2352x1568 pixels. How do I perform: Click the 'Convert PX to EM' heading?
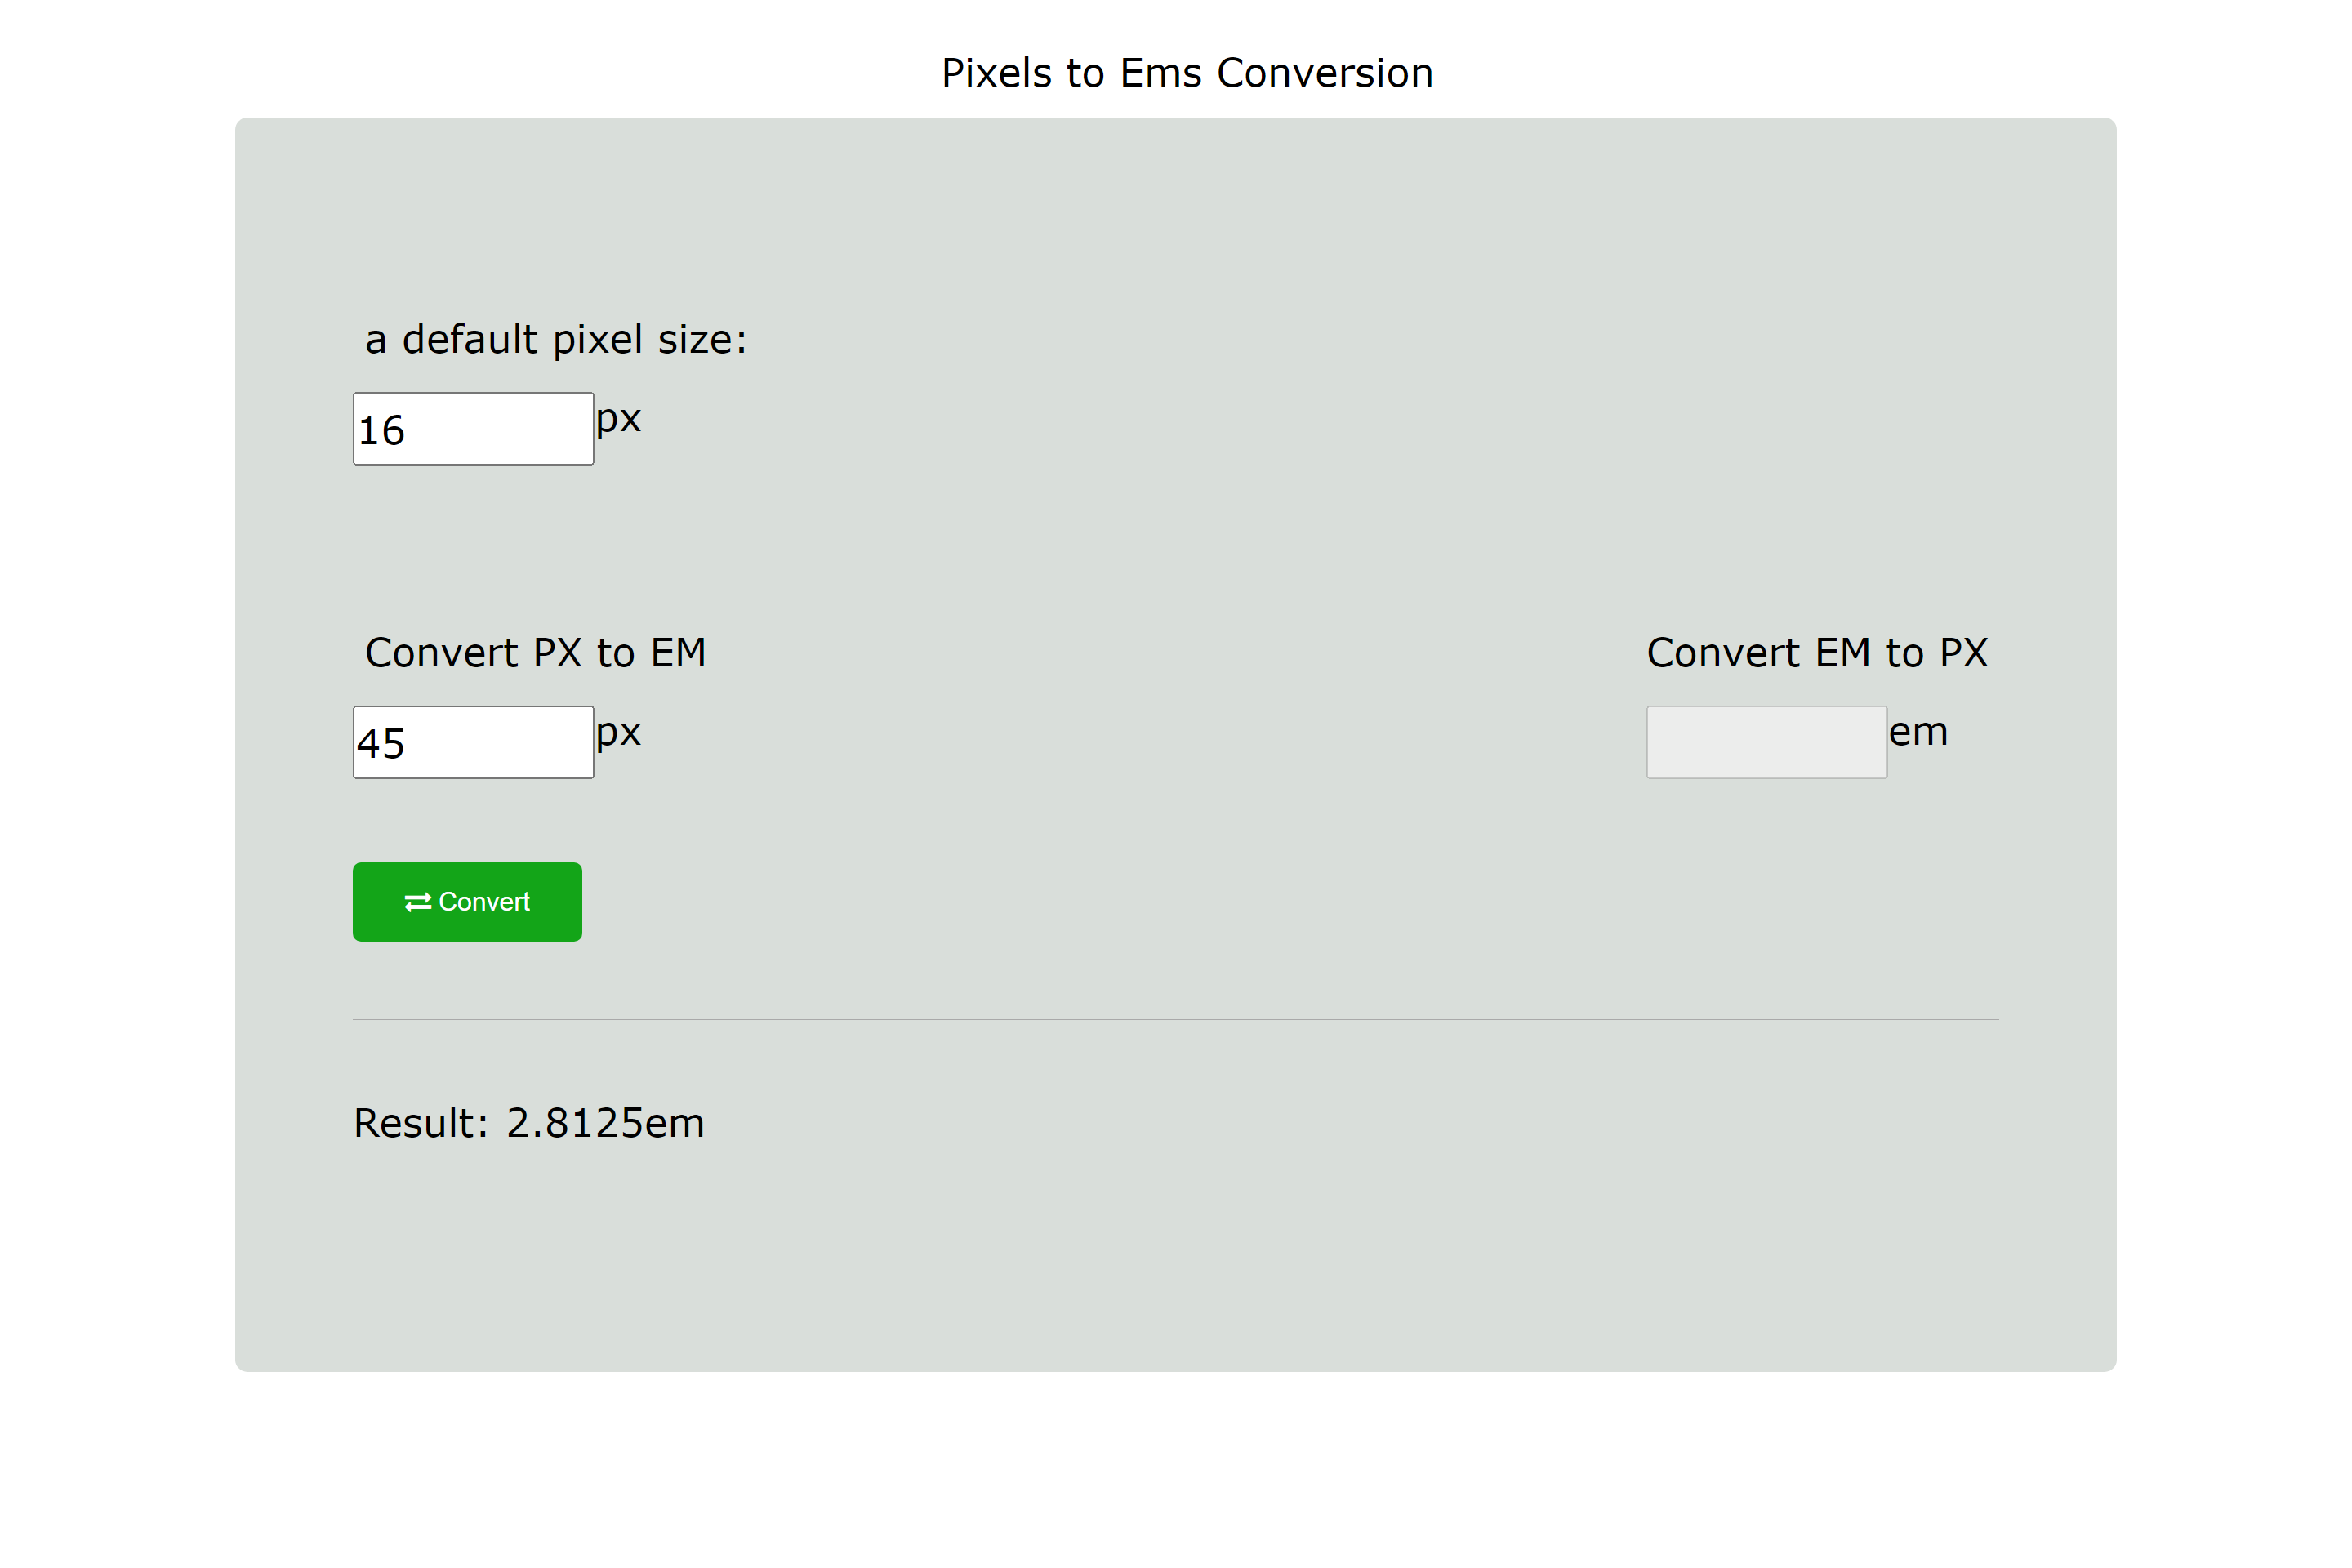click(536, 652)
